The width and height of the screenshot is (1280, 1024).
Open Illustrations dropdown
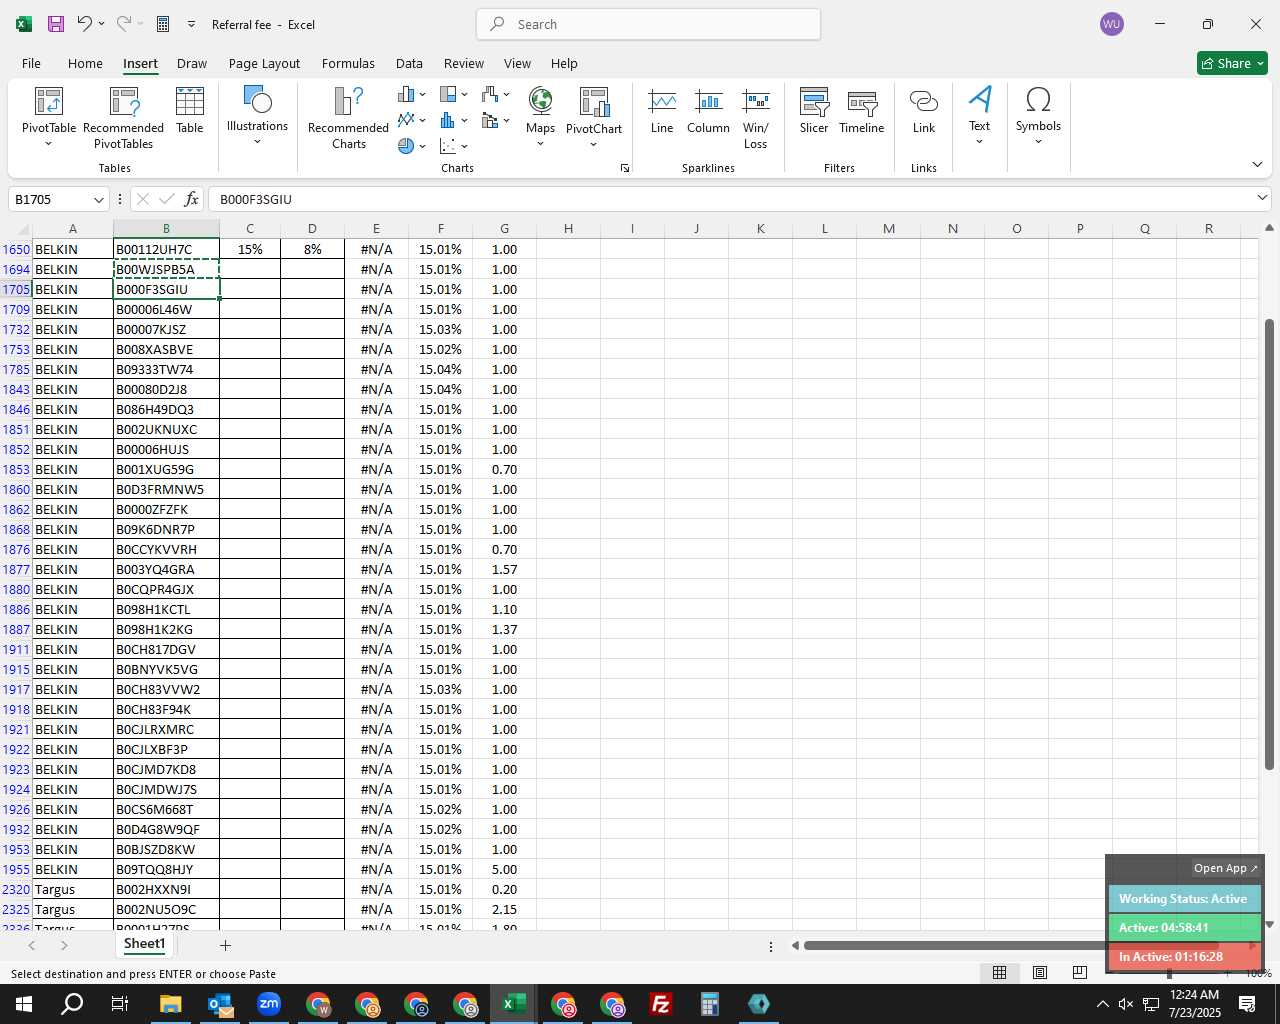[x=257, y=116]
